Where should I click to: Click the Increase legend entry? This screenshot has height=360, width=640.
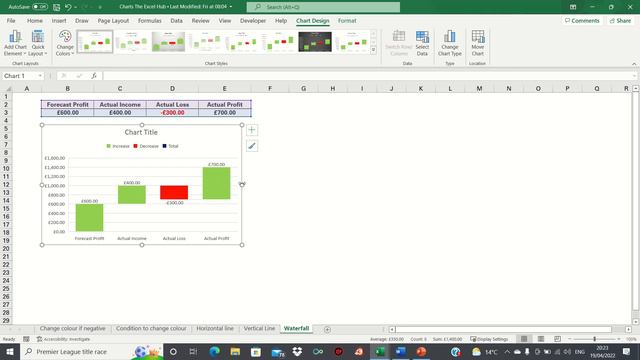(x=118, y=146)
